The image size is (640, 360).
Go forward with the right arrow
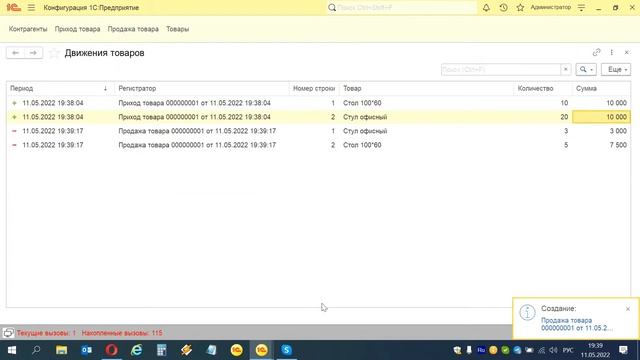(33, 53)
